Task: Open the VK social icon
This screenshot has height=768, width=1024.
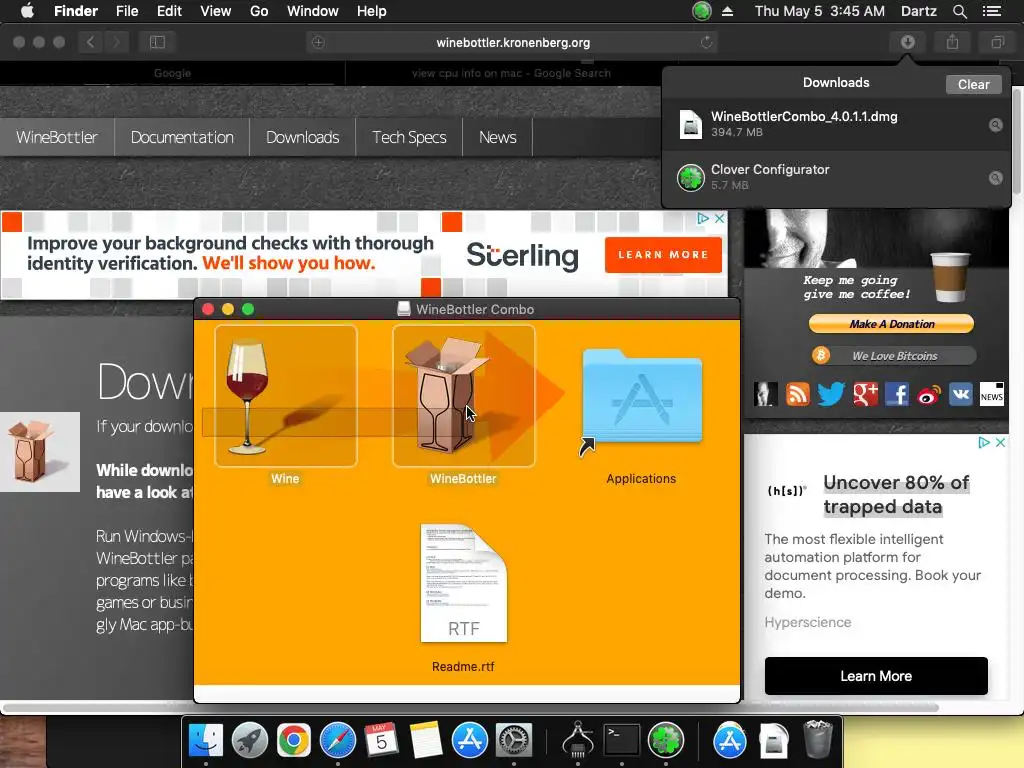Action: coord(960,394)
